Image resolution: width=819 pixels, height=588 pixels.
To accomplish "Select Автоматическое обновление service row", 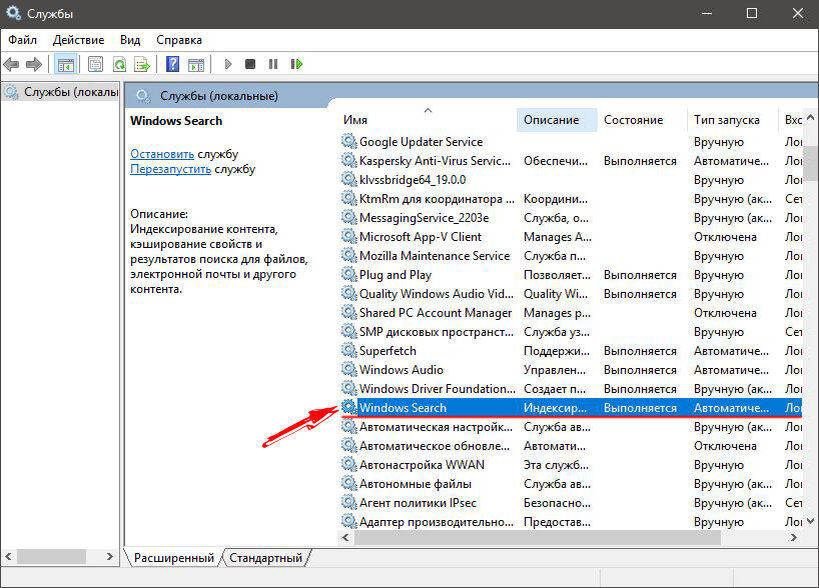I will coord(571,446).
